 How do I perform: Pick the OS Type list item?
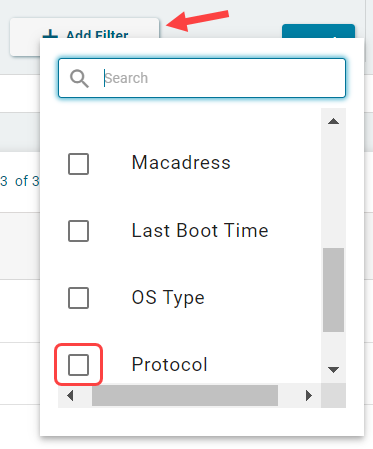click(x=168, y=298)
